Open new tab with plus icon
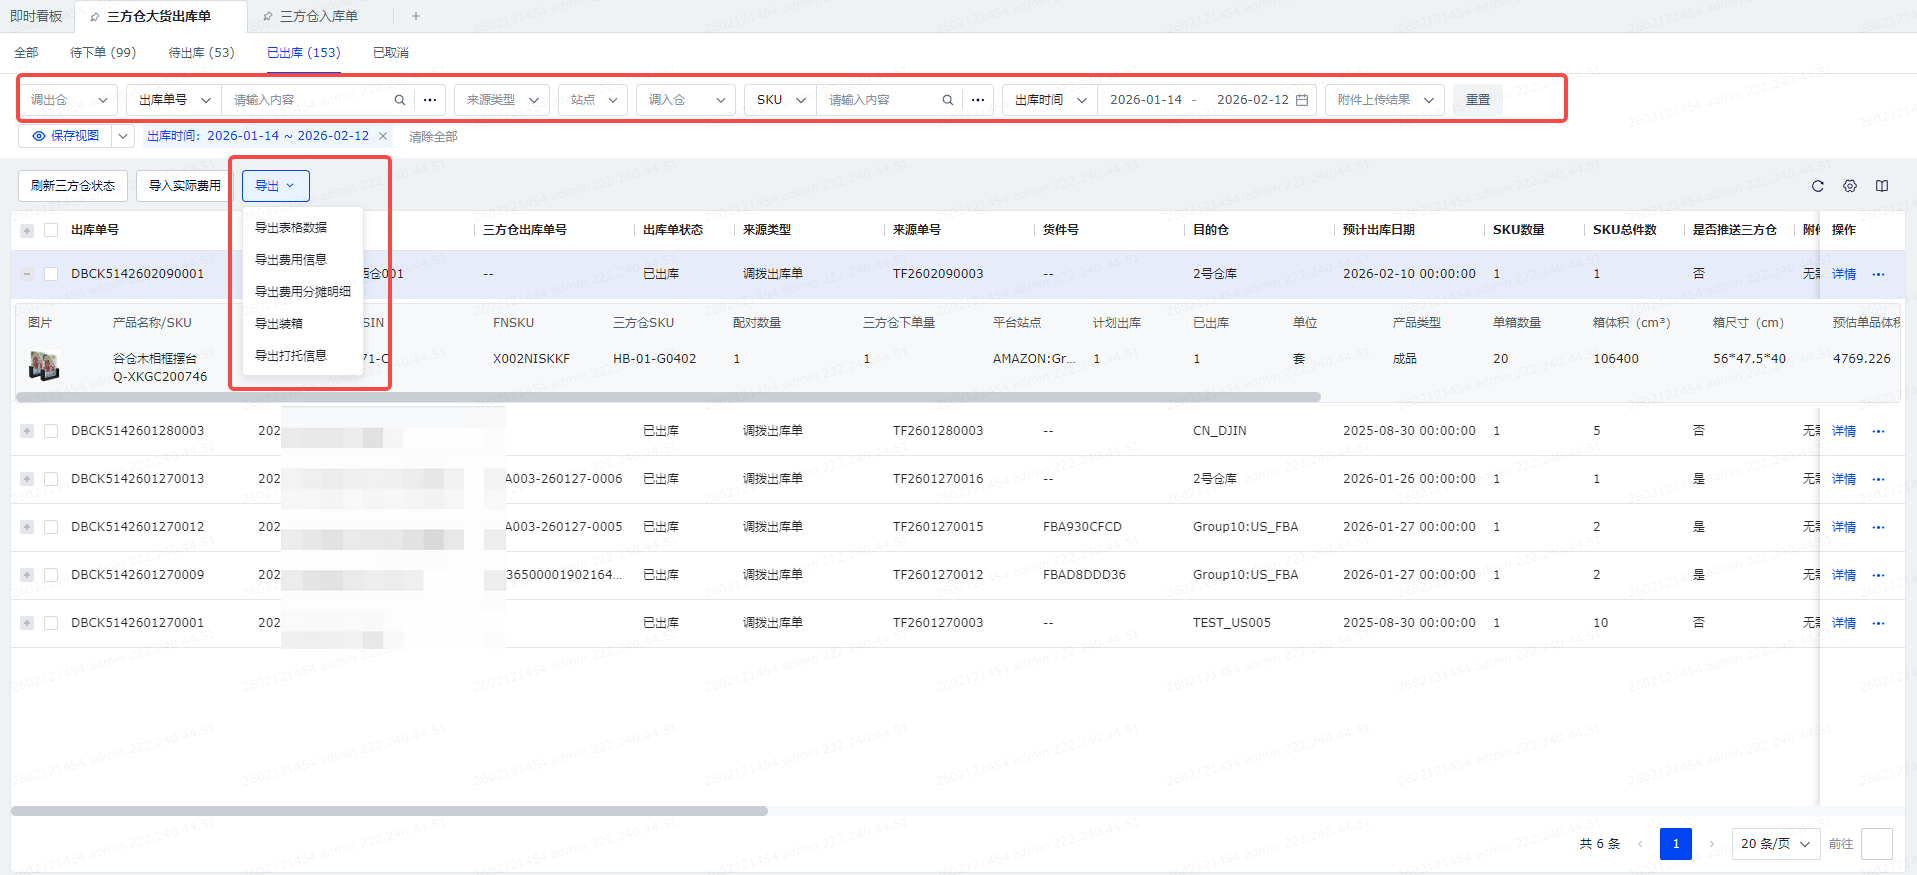Image resolution: width=1917 pixels, height=875 pixels. pyautogui.click(x=416, y=16)
